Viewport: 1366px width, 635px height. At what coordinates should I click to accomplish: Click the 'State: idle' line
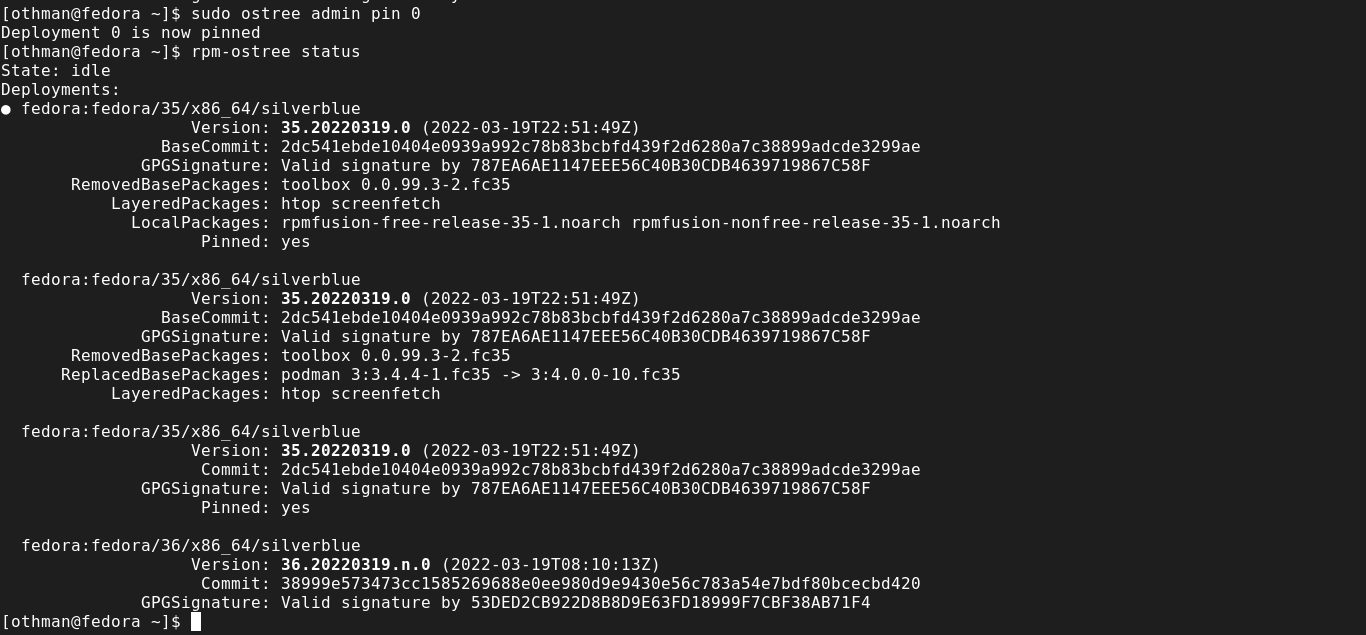click(56, 71)
